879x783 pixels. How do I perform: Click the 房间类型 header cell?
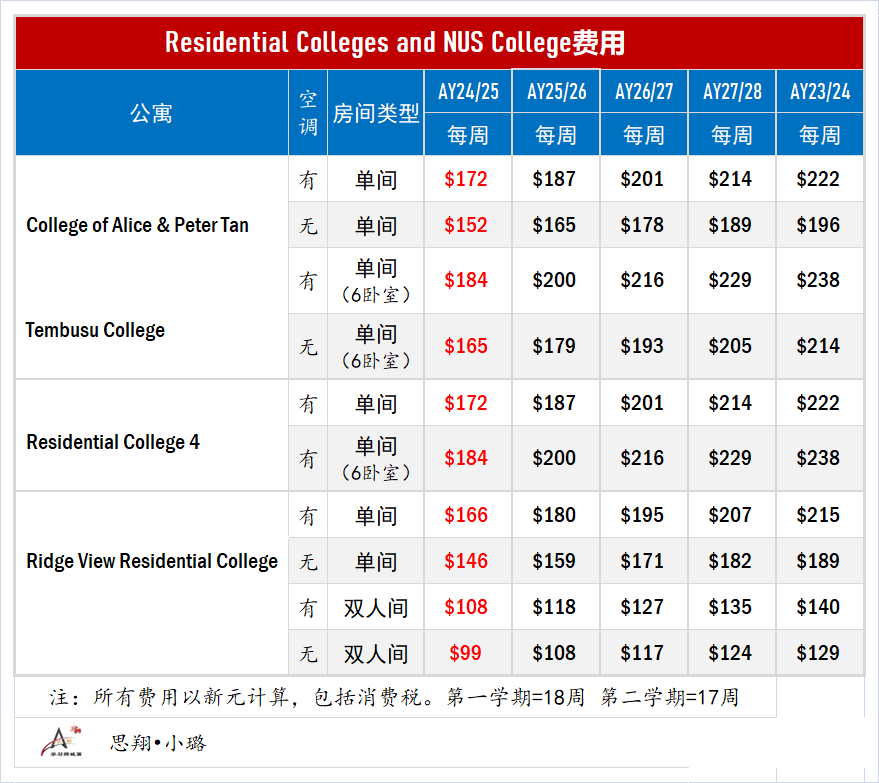(x=376, y=113)
